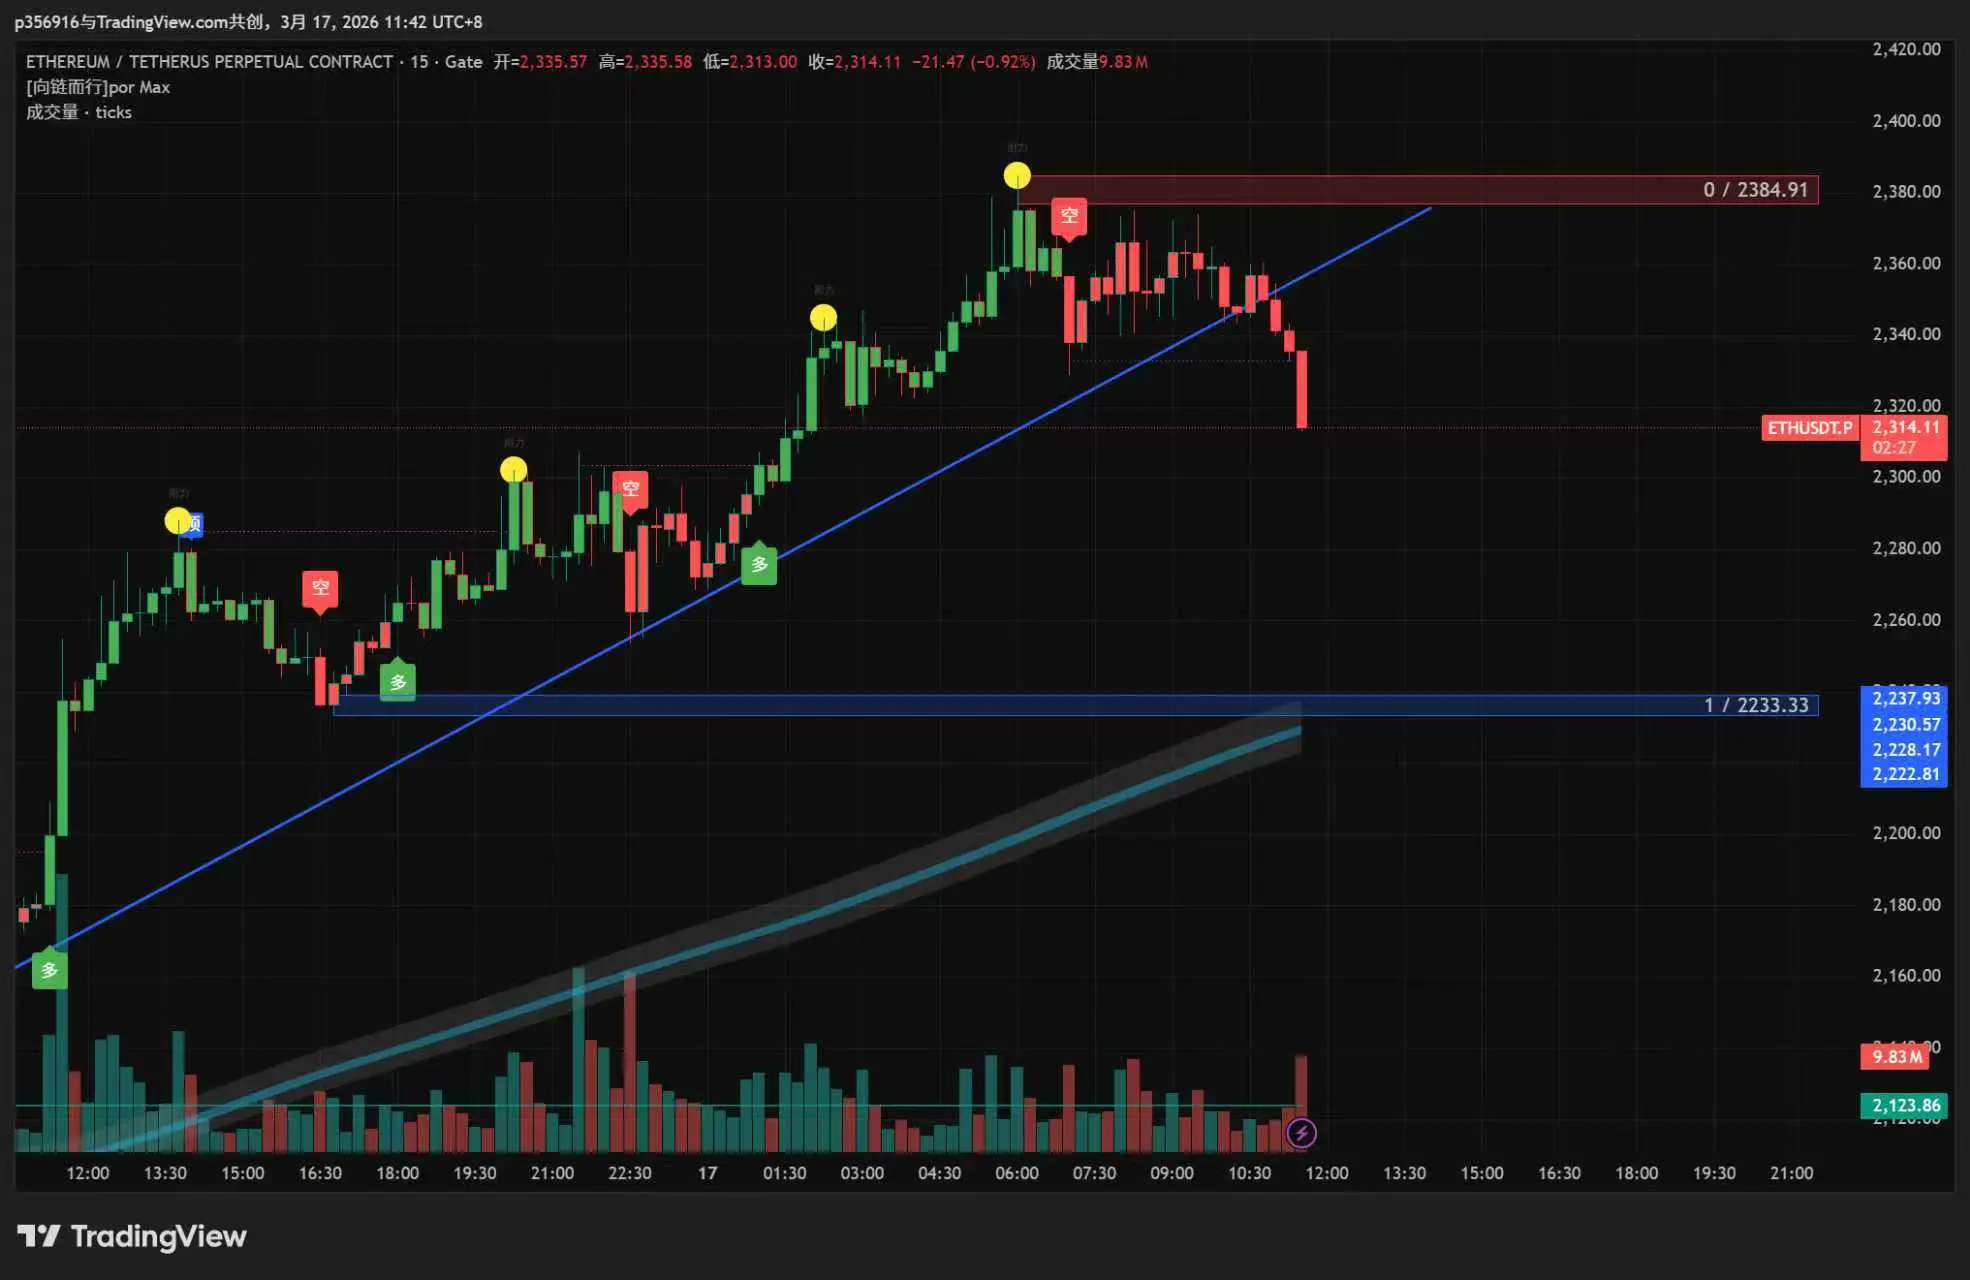This screenshot has width=1970, height=1280.
Task: Click the red 空 marker near 22:30
Action: tap(630, 489)
